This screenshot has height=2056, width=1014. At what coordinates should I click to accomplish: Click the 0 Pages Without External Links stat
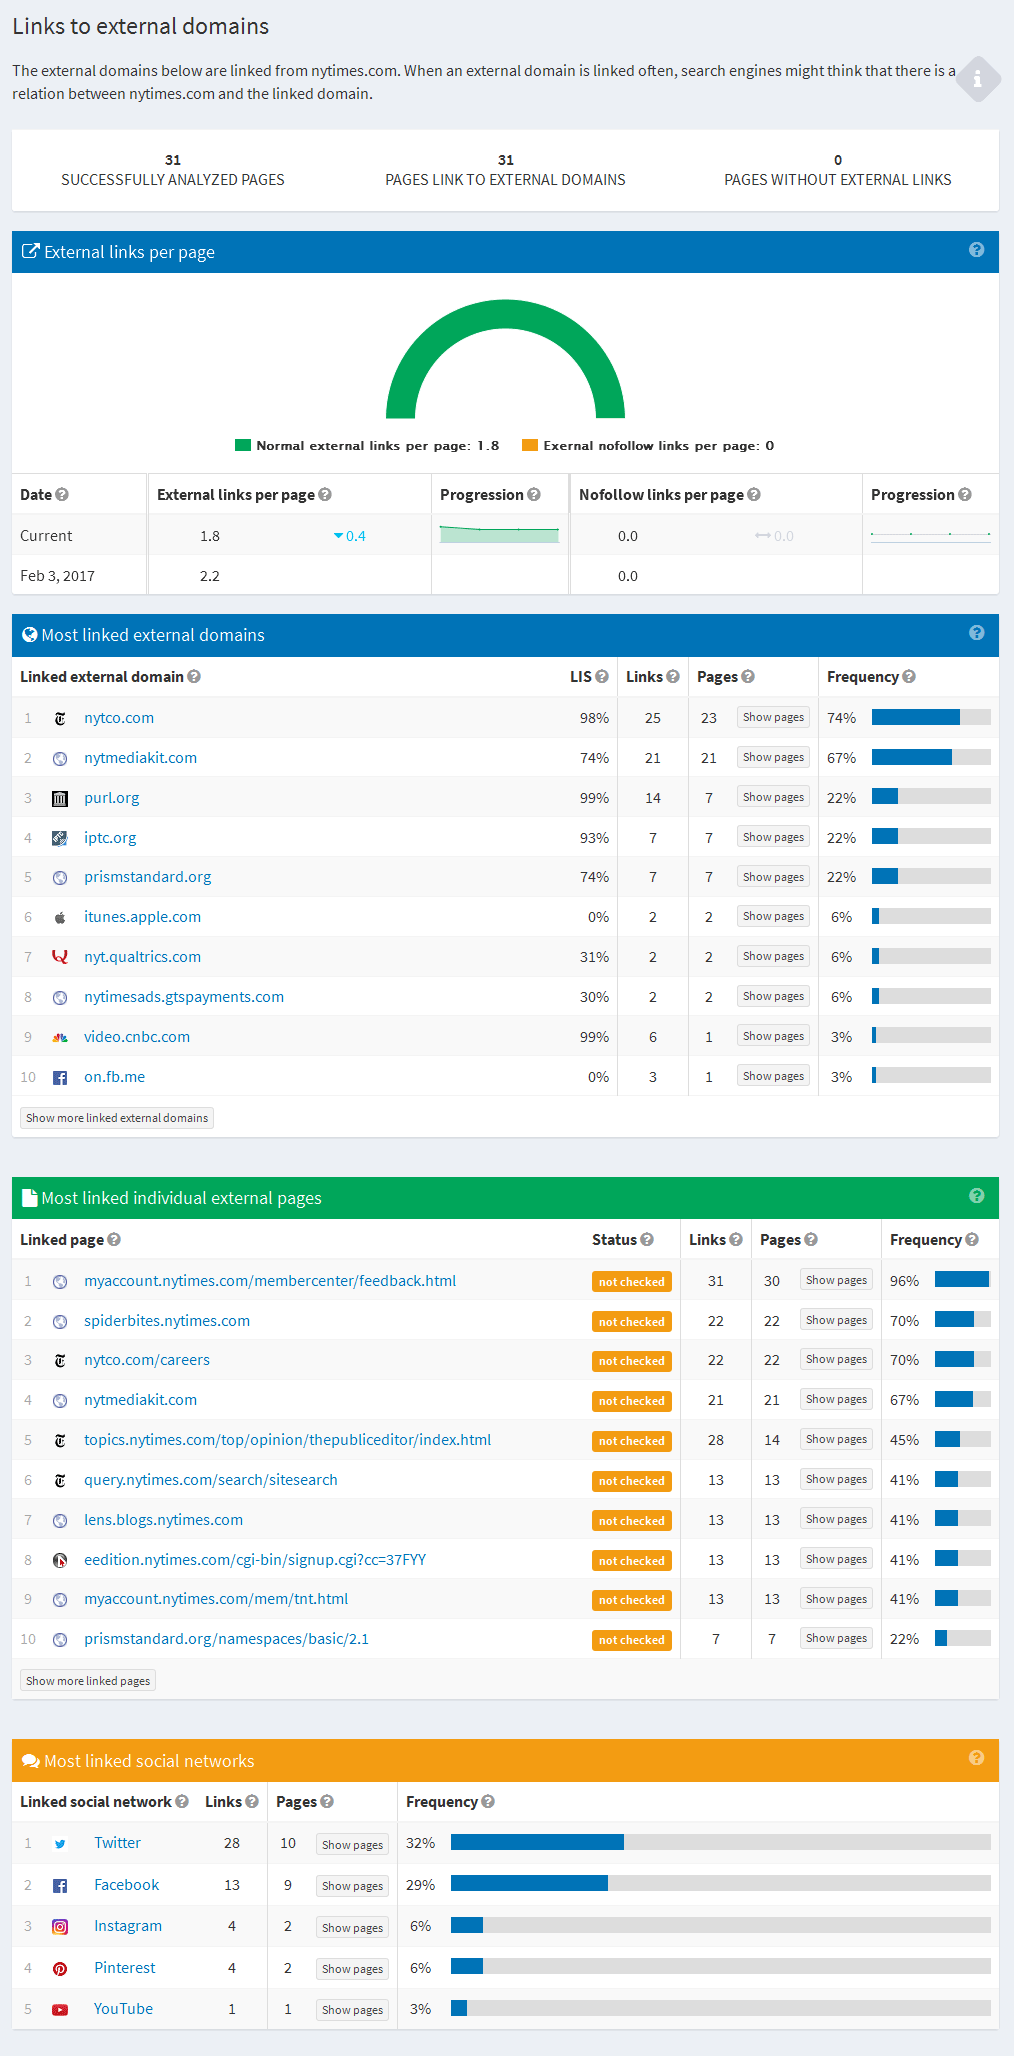838,170
